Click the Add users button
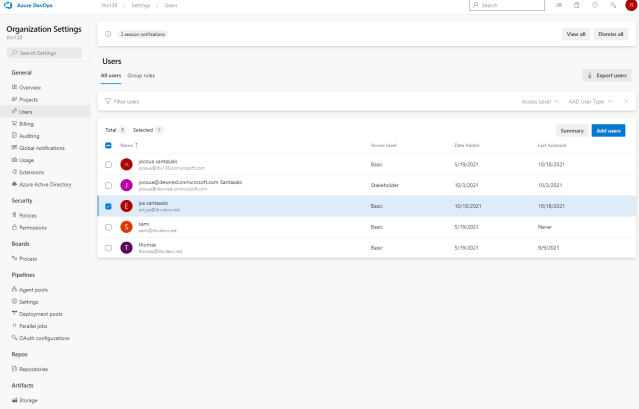The image size is (639, 409). pyautogui.click(x=608, y=130)
